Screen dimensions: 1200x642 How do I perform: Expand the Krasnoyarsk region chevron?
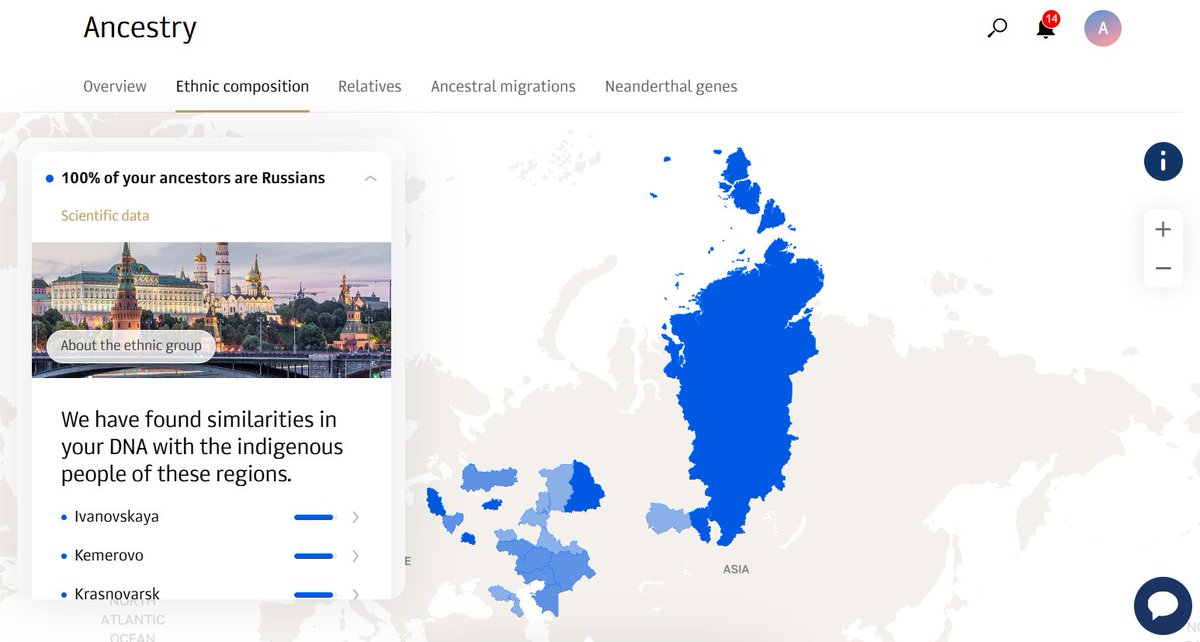coord(355,593)
